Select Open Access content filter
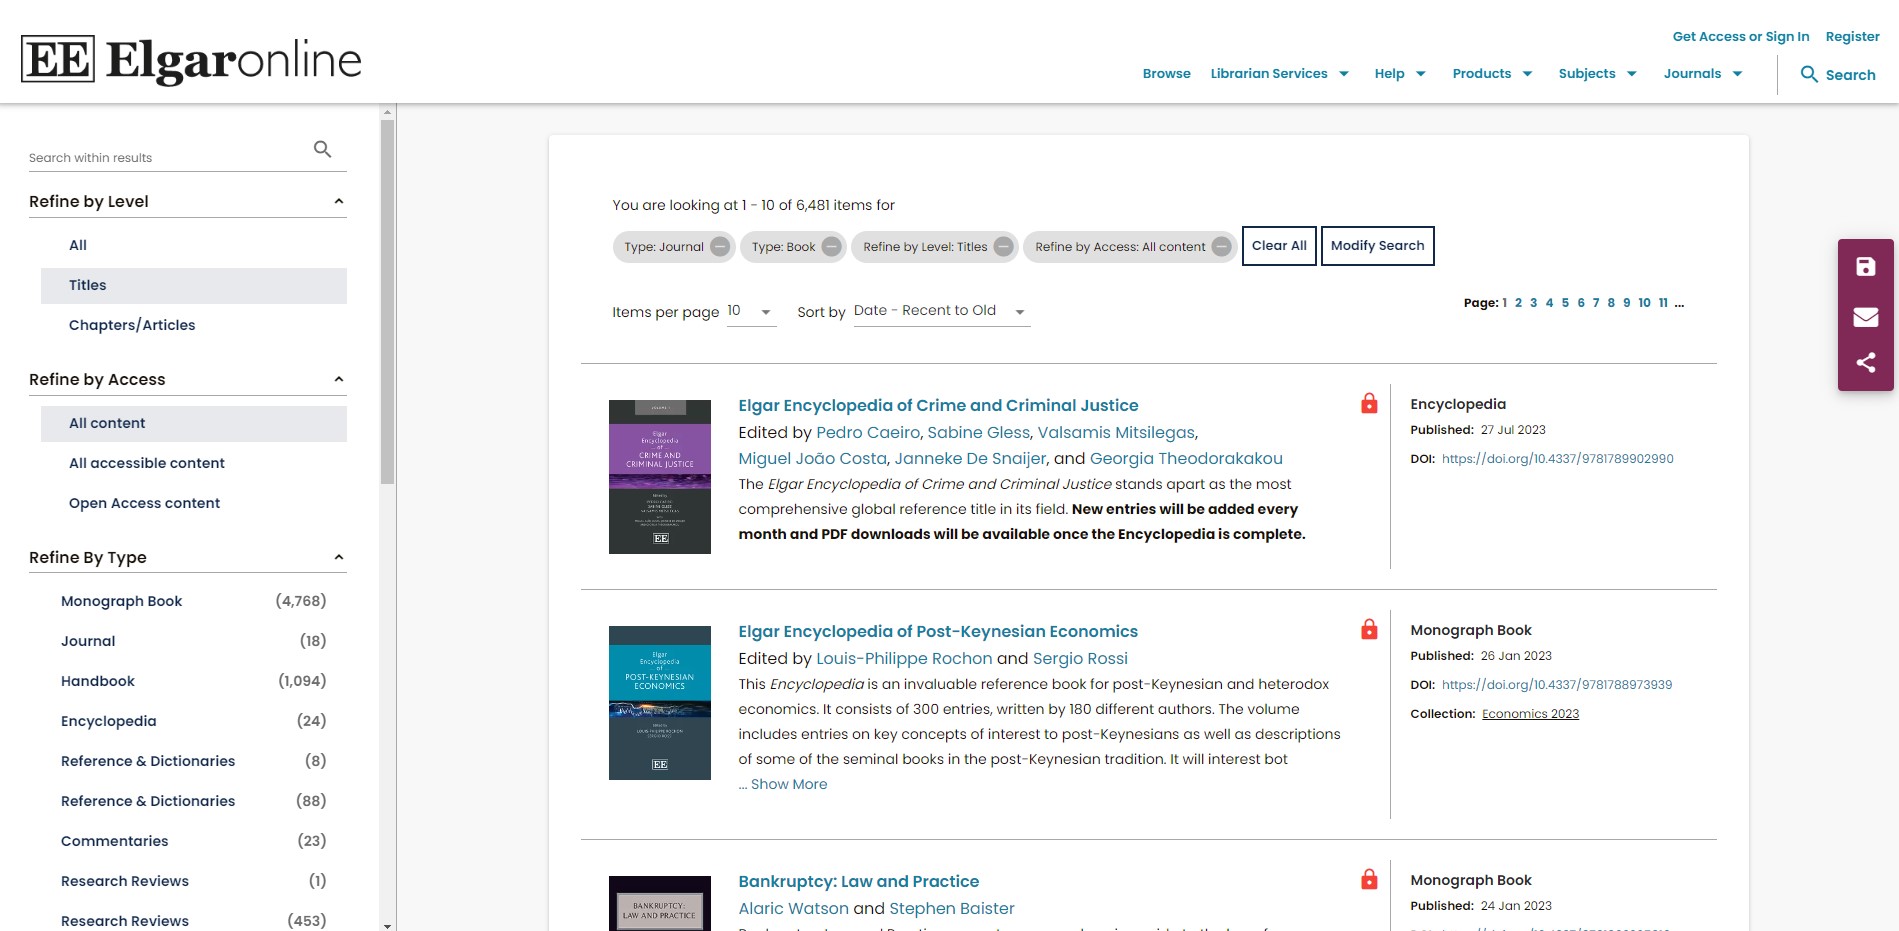Viewport: 1899px width, 931px height. tap(194, 503)
